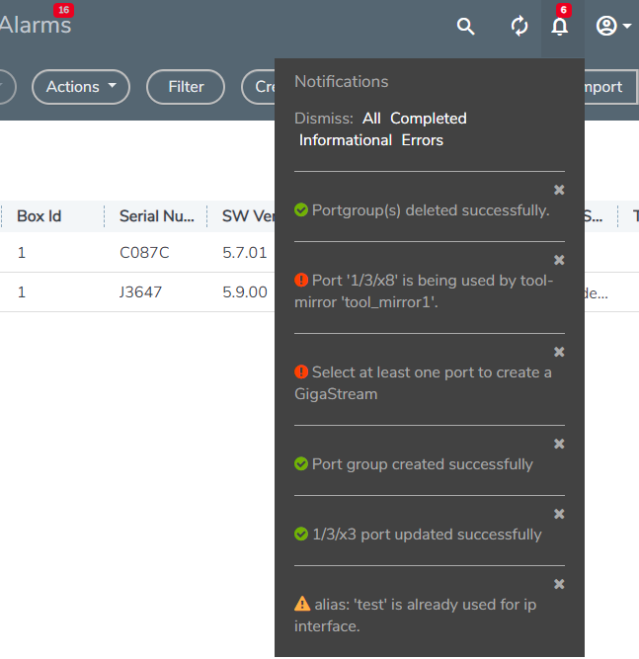Close '1/3/x3 port updated successfully' notification

coord(559,514)
